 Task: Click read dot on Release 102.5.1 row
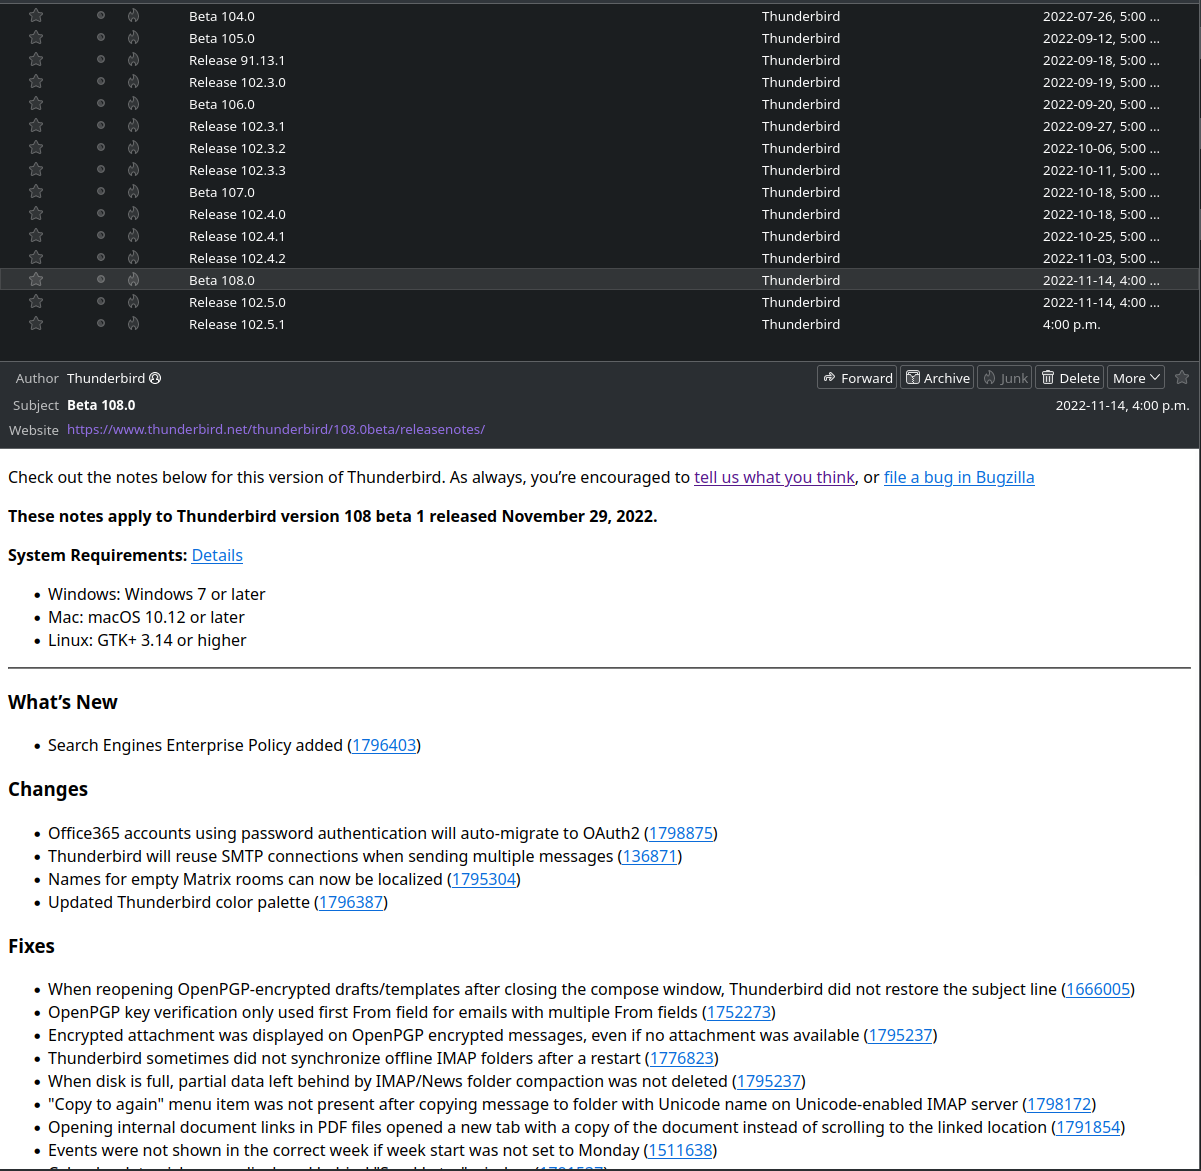[101, 324]
